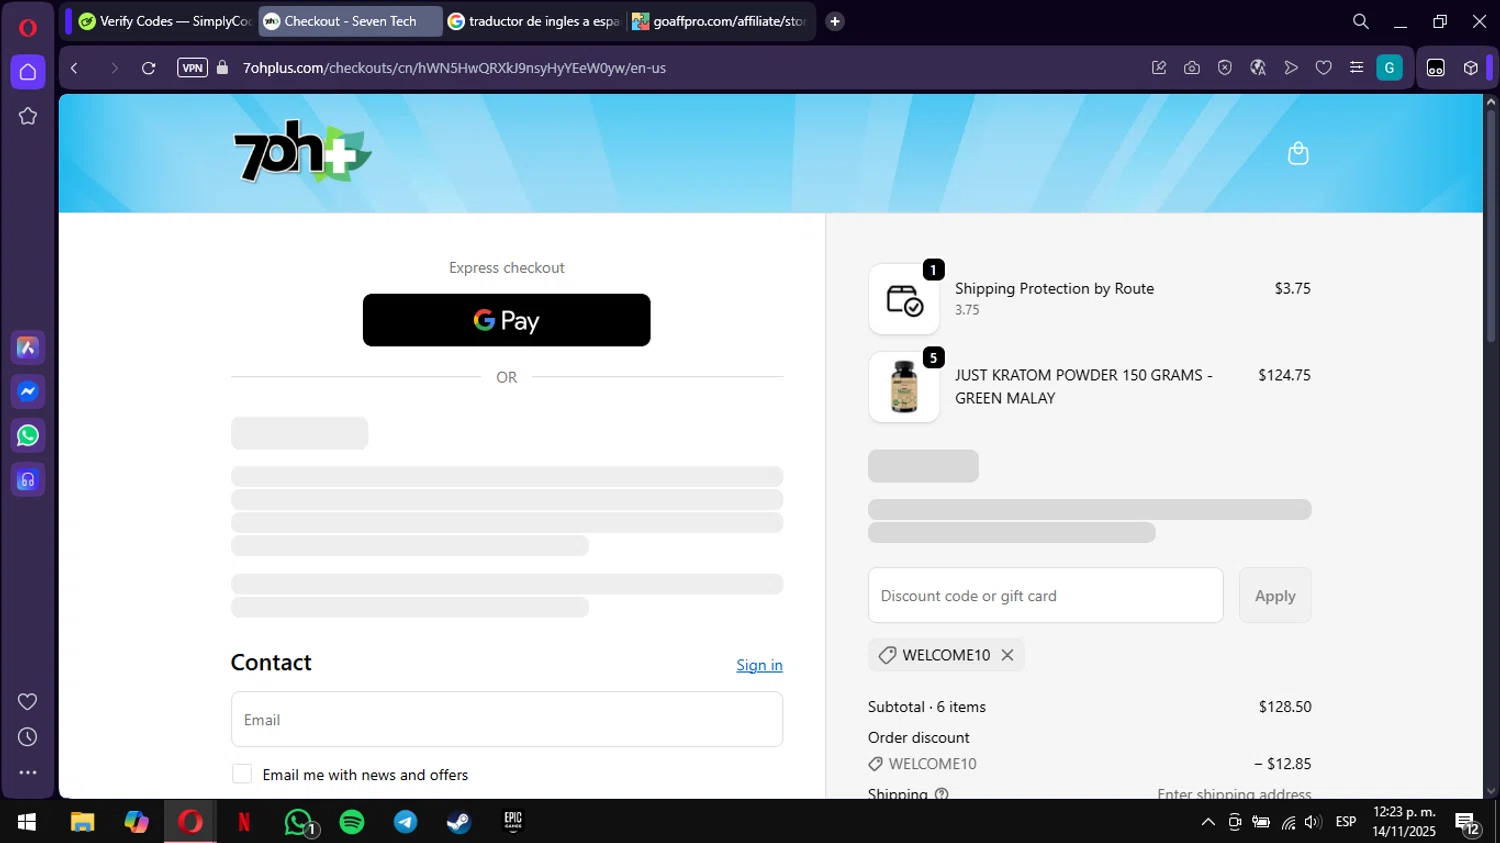
Task: Switch to traductor de ingles tab
Action: pyautogui.click(x=534, y=21)
